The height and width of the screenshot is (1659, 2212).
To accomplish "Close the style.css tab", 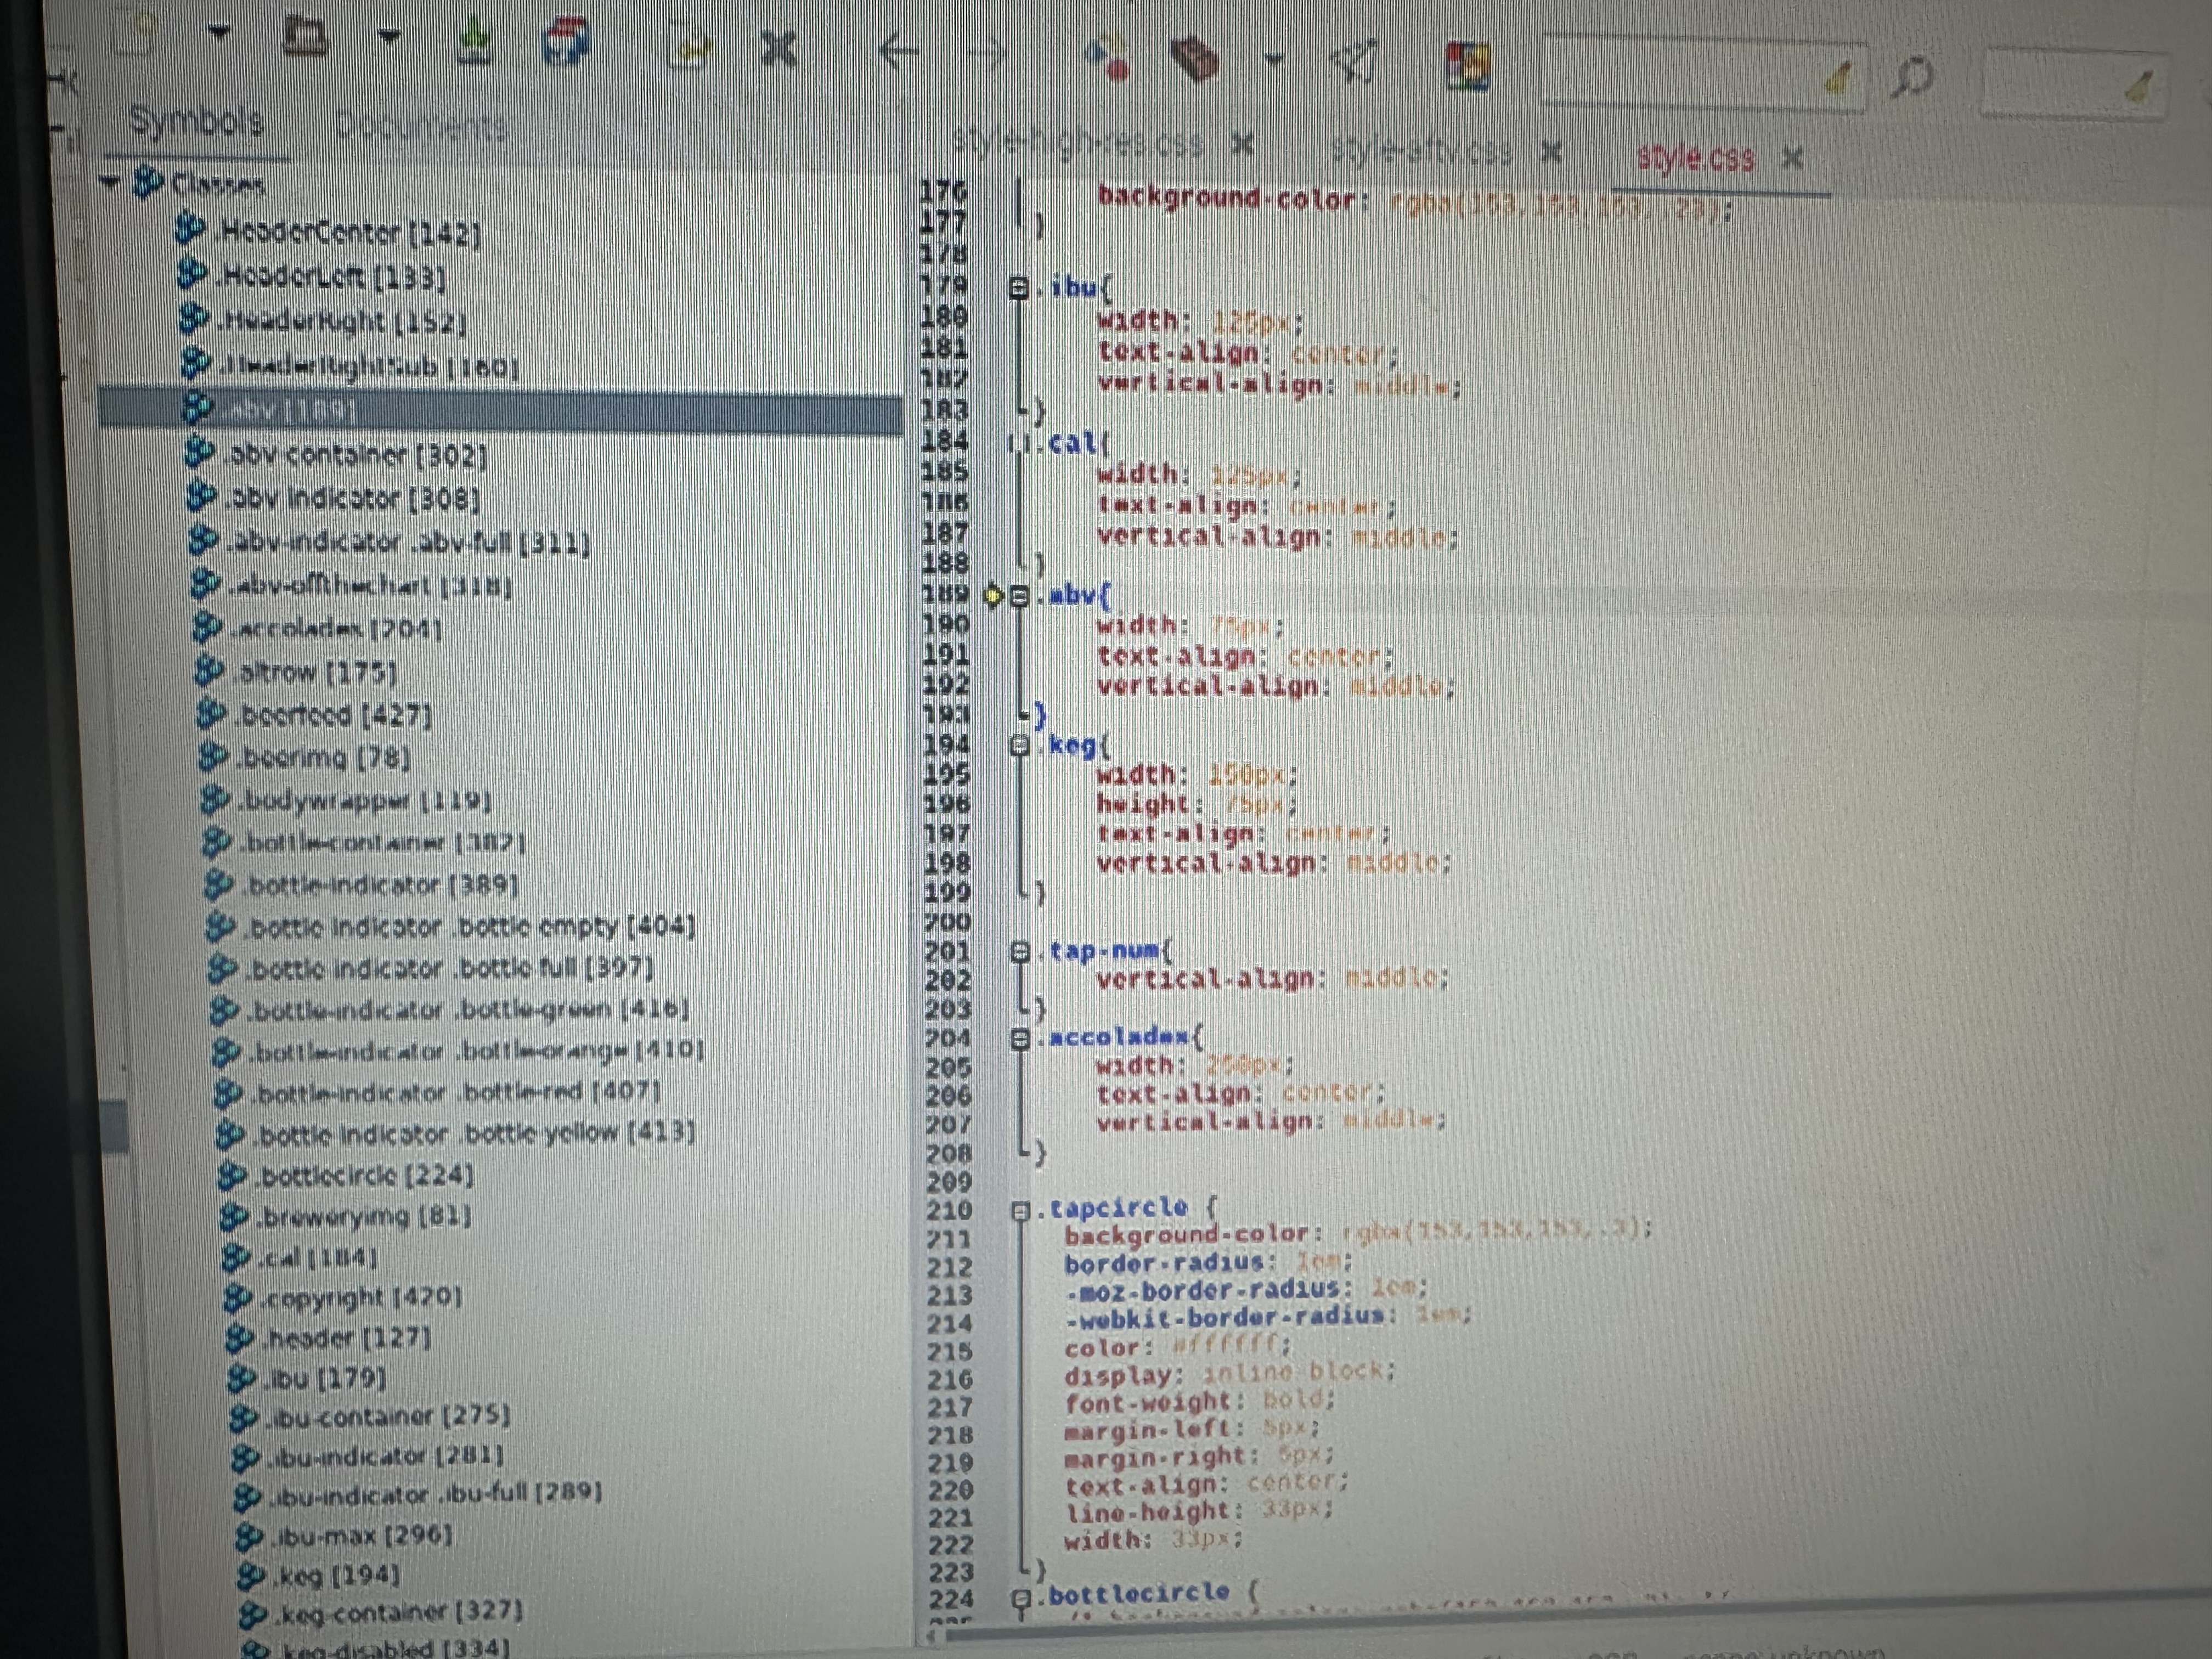I will click(1793, 158).
